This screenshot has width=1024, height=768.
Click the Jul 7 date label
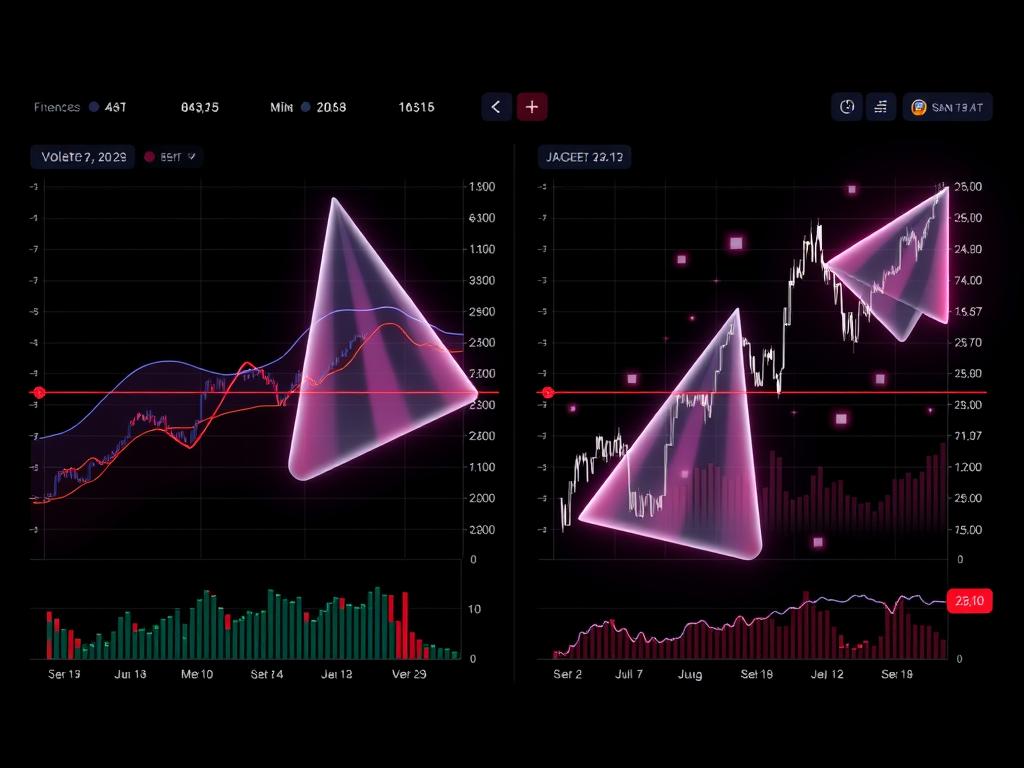pyautogui.click(x=628, y=674)
